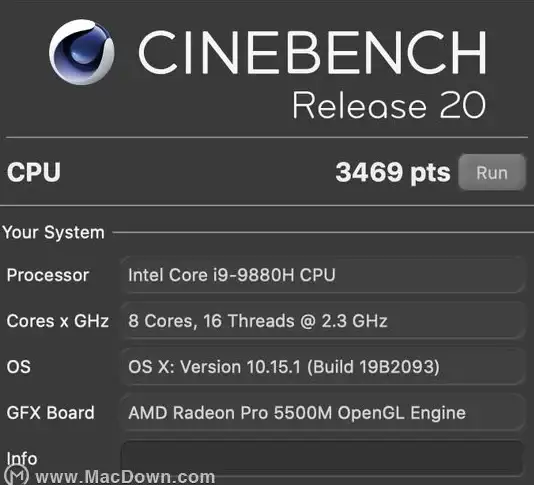Click the Info row label
The image size is (534, 485).
pyautogui.click(x=22, y=458)
